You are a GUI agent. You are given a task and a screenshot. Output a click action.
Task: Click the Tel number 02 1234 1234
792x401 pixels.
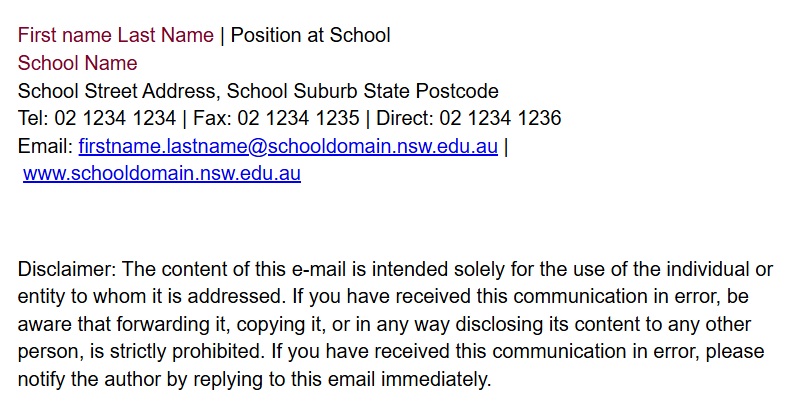[114, 119]
